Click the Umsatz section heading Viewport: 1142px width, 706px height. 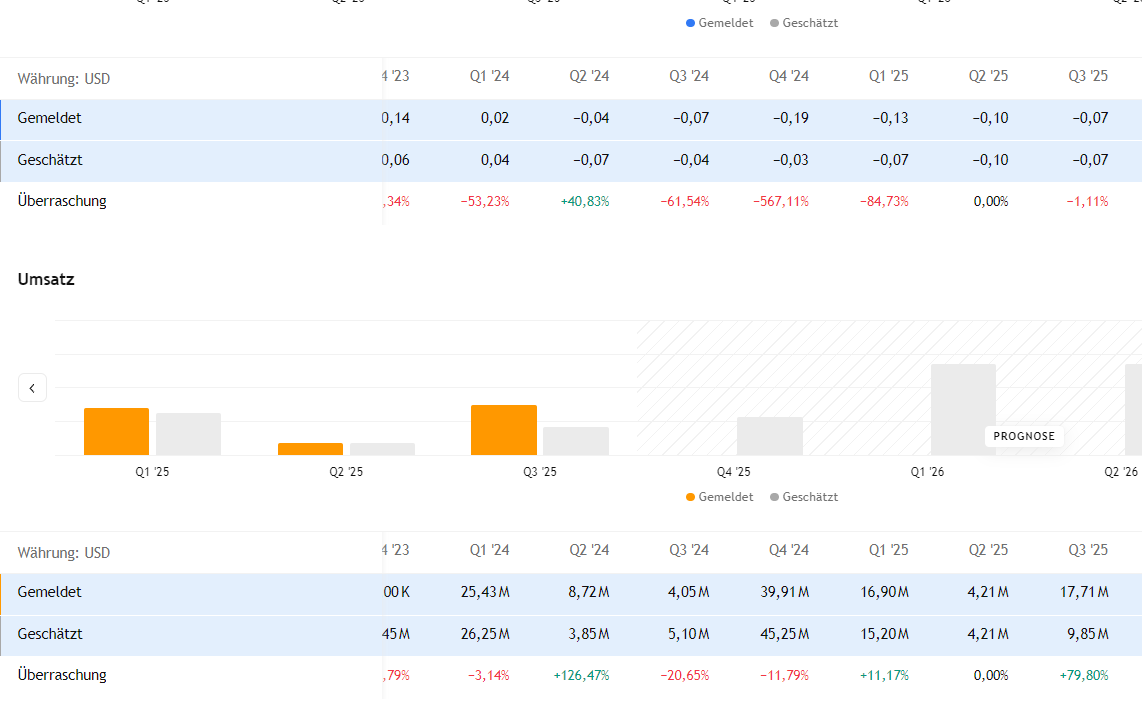pyautogui.click(x=46, y=280)
